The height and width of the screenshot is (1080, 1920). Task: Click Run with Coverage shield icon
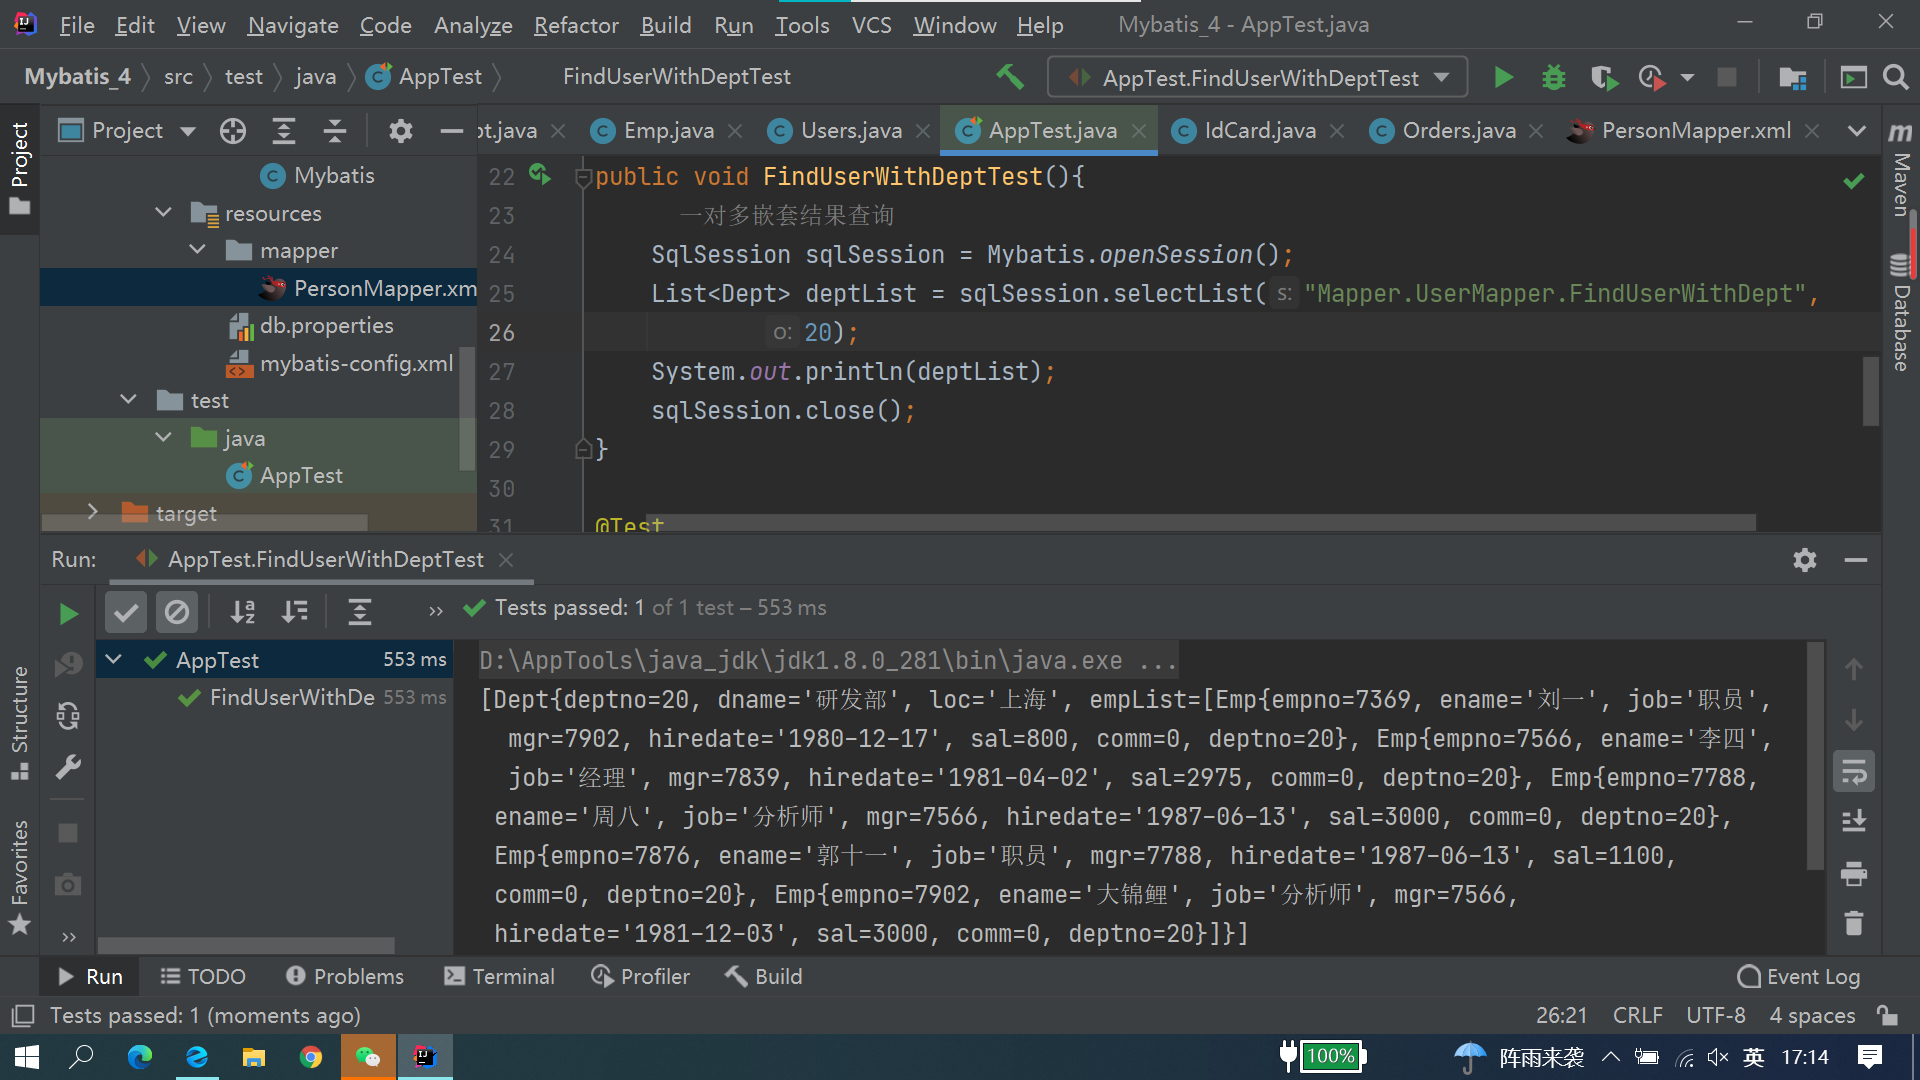pos(1603,77)
